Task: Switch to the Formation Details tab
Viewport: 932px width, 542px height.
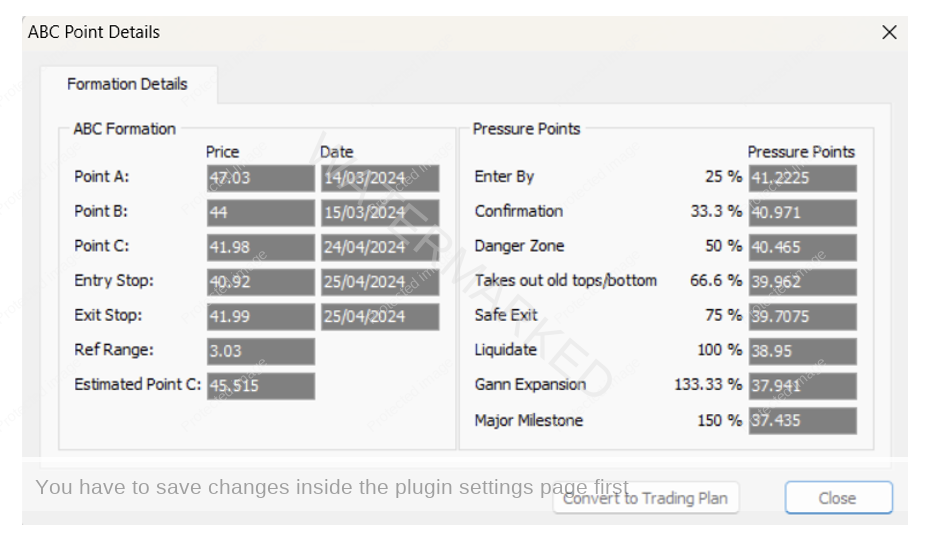Action: [127, 84]
